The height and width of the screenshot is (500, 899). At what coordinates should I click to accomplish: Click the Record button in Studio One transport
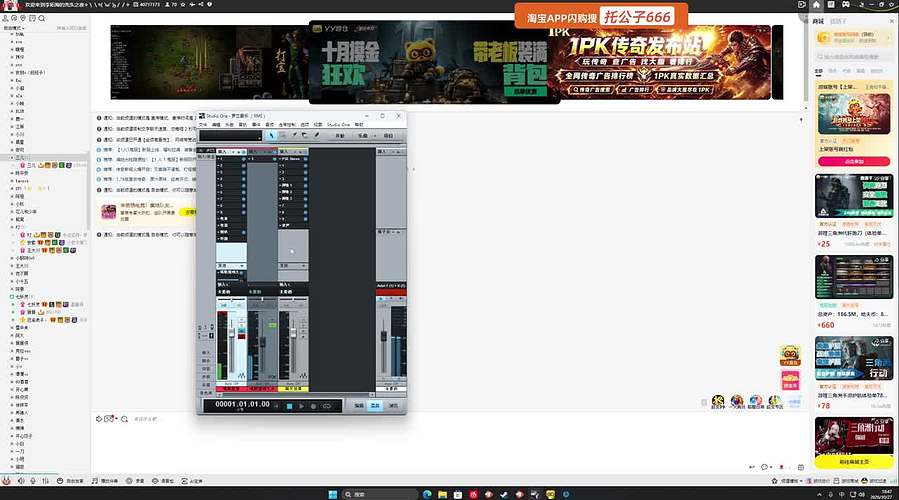pos(313,406)
